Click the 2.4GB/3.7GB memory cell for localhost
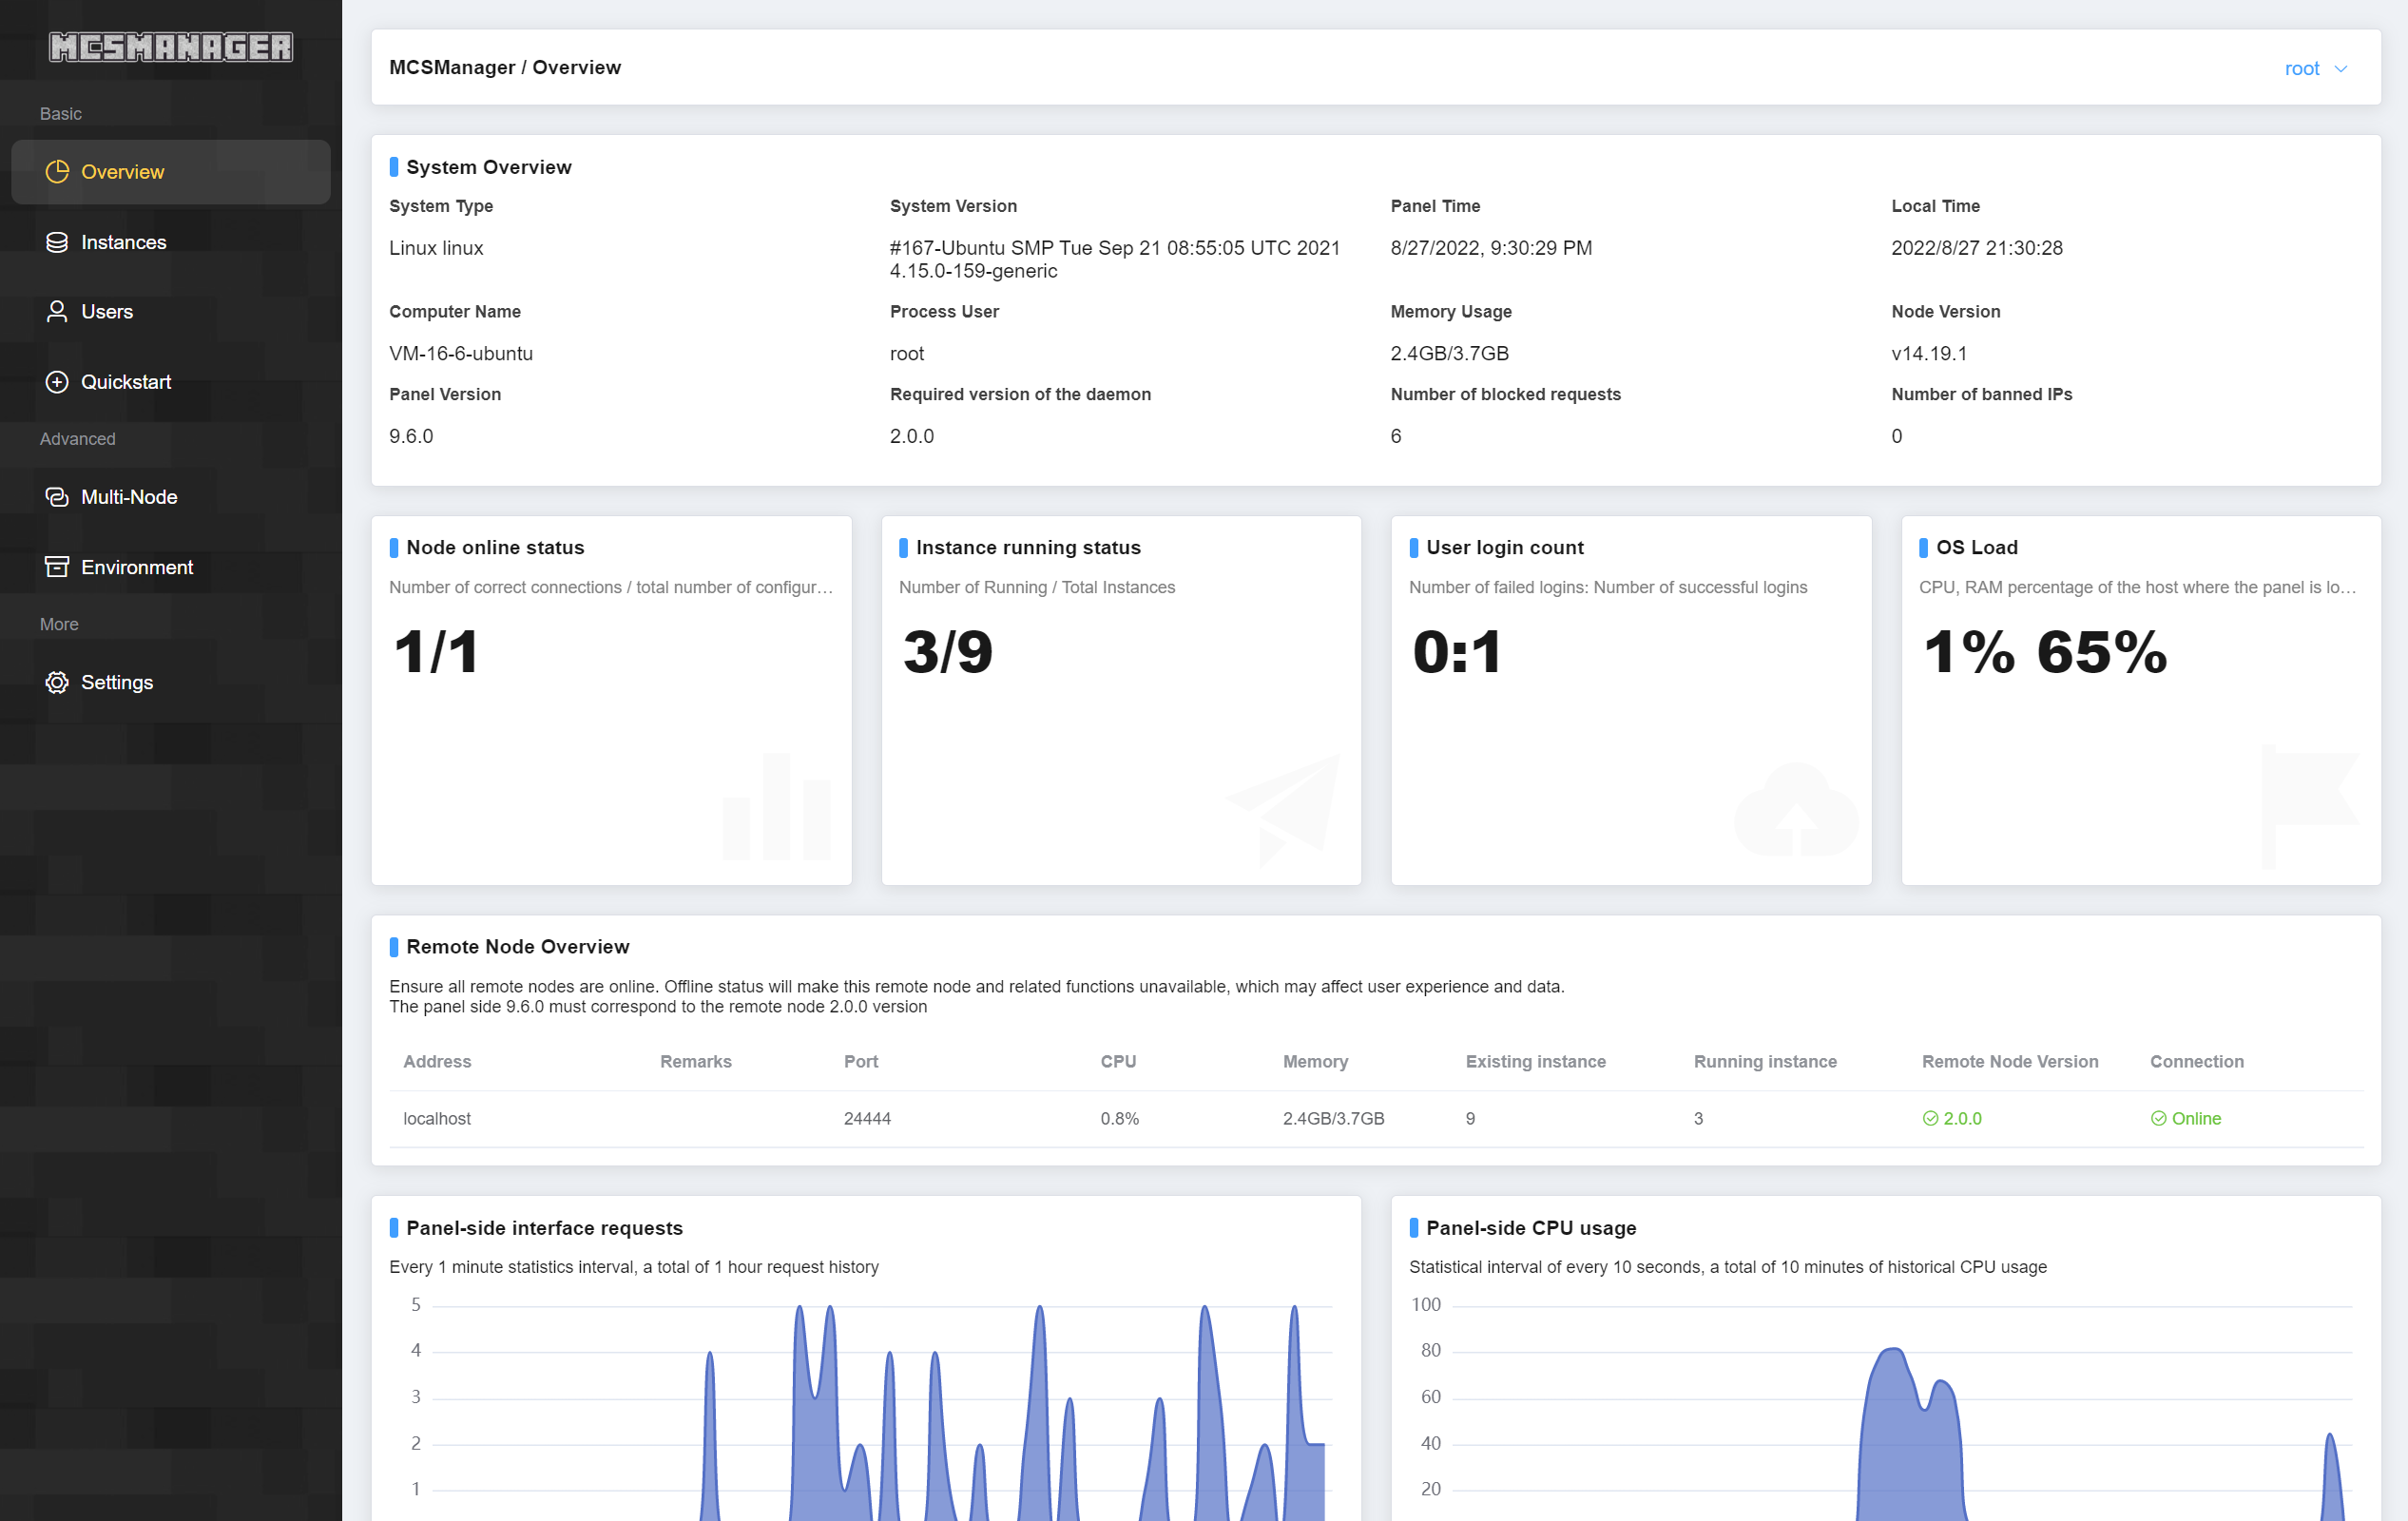This screenshot has height=1521, width=2408. (1333, 1118)
